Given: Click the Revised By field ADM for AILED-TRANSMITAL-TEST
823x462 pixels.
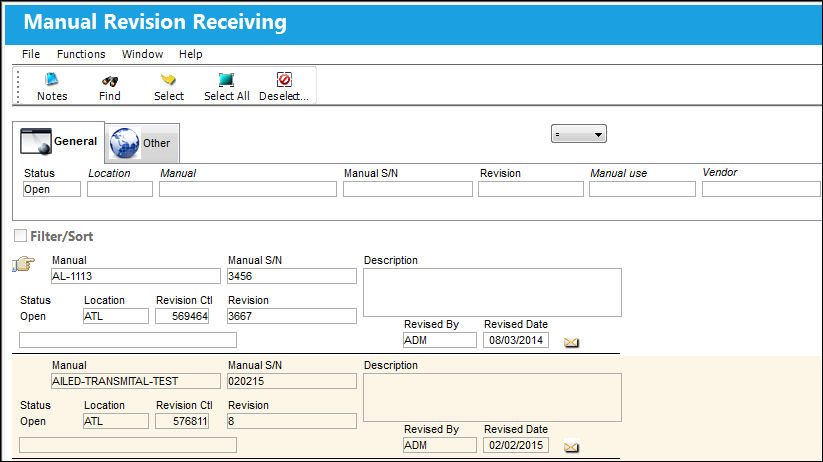Looking at the screenshot, I should [x=440, y=445].
